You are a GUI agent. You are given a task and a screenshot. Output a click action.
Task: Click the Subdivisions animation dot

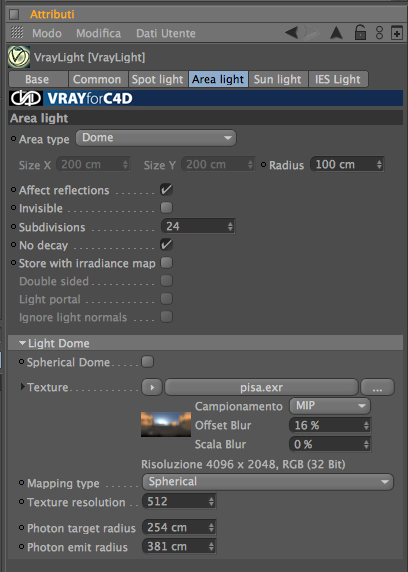[14, 227]
